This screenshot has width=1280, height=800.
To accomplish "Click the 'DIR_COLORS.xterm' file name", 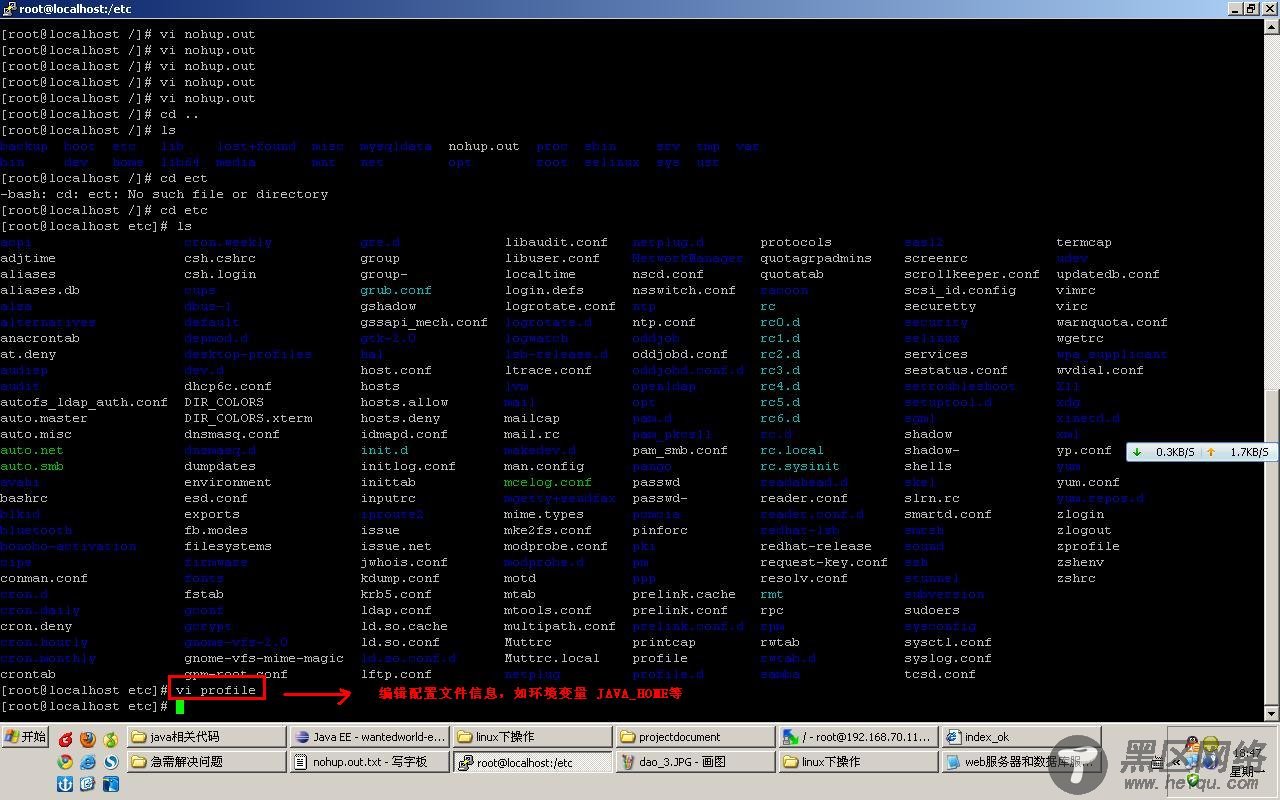I will click(x=248, y=418).
